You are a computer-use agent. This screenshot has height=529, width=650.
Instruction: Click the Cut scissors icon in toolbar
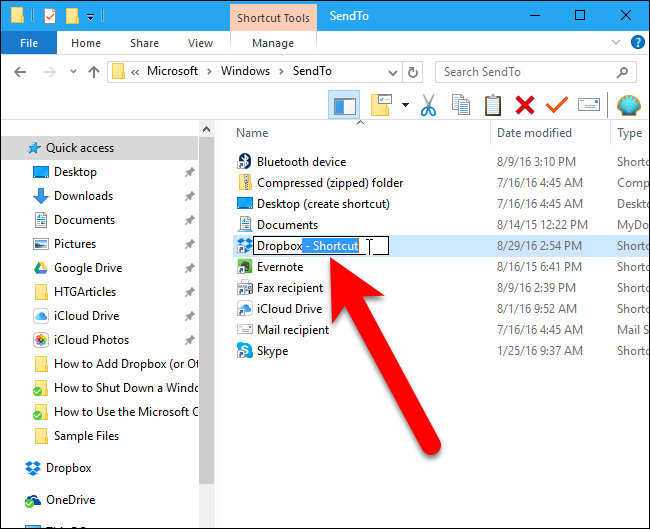tap(429, 105)
